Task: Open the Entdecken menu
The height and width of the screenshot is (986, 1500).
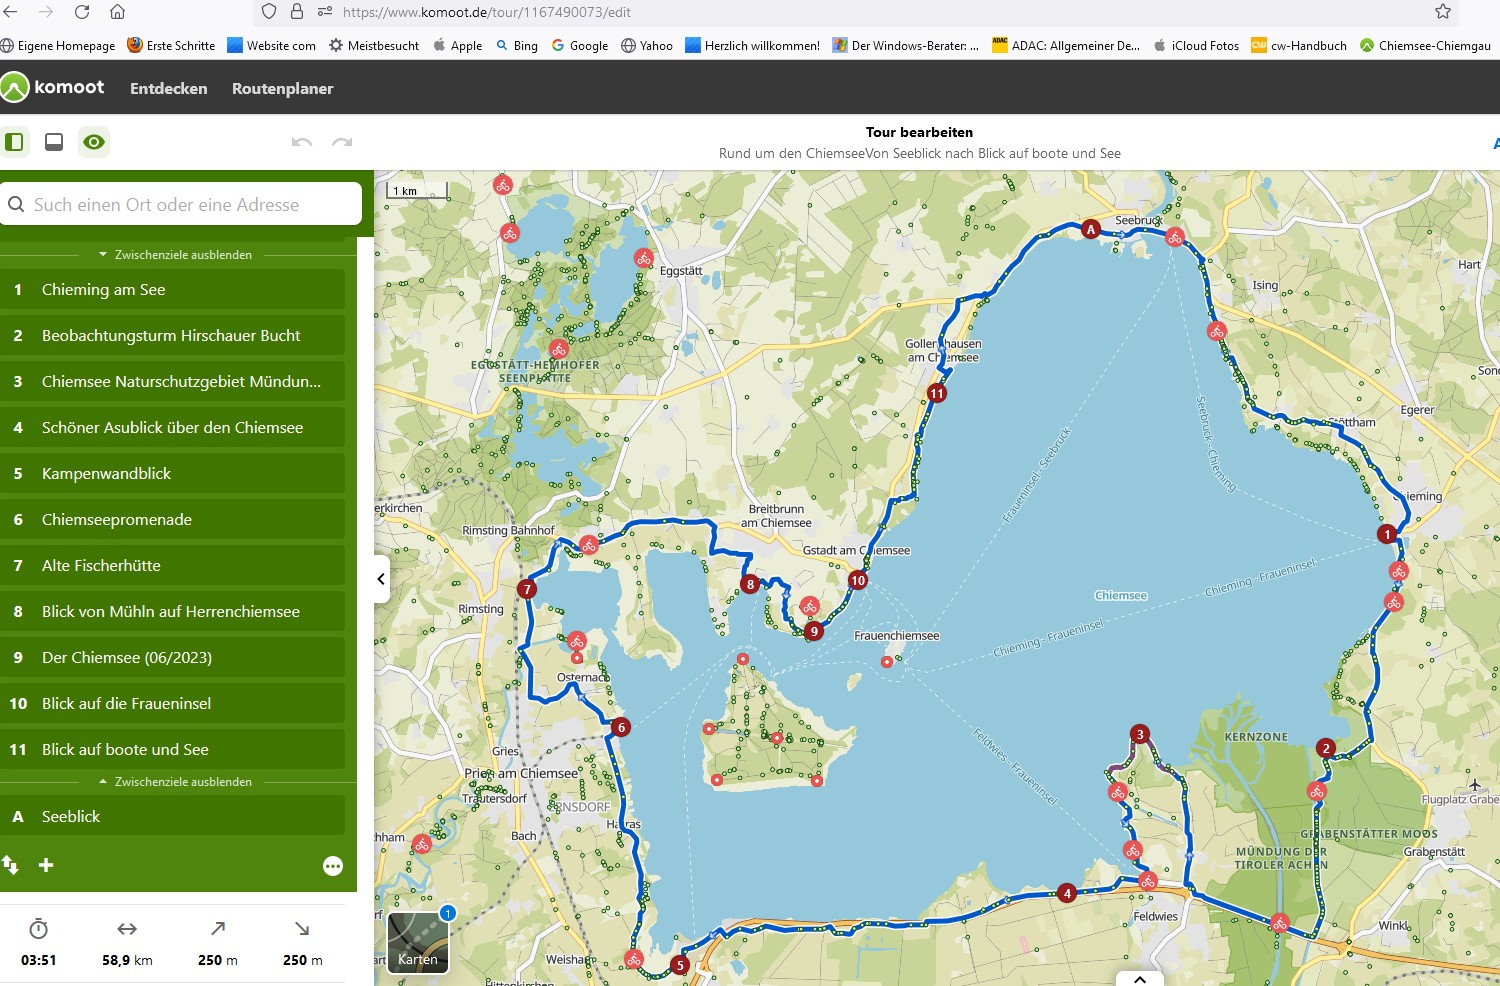Action: (168, 88)
